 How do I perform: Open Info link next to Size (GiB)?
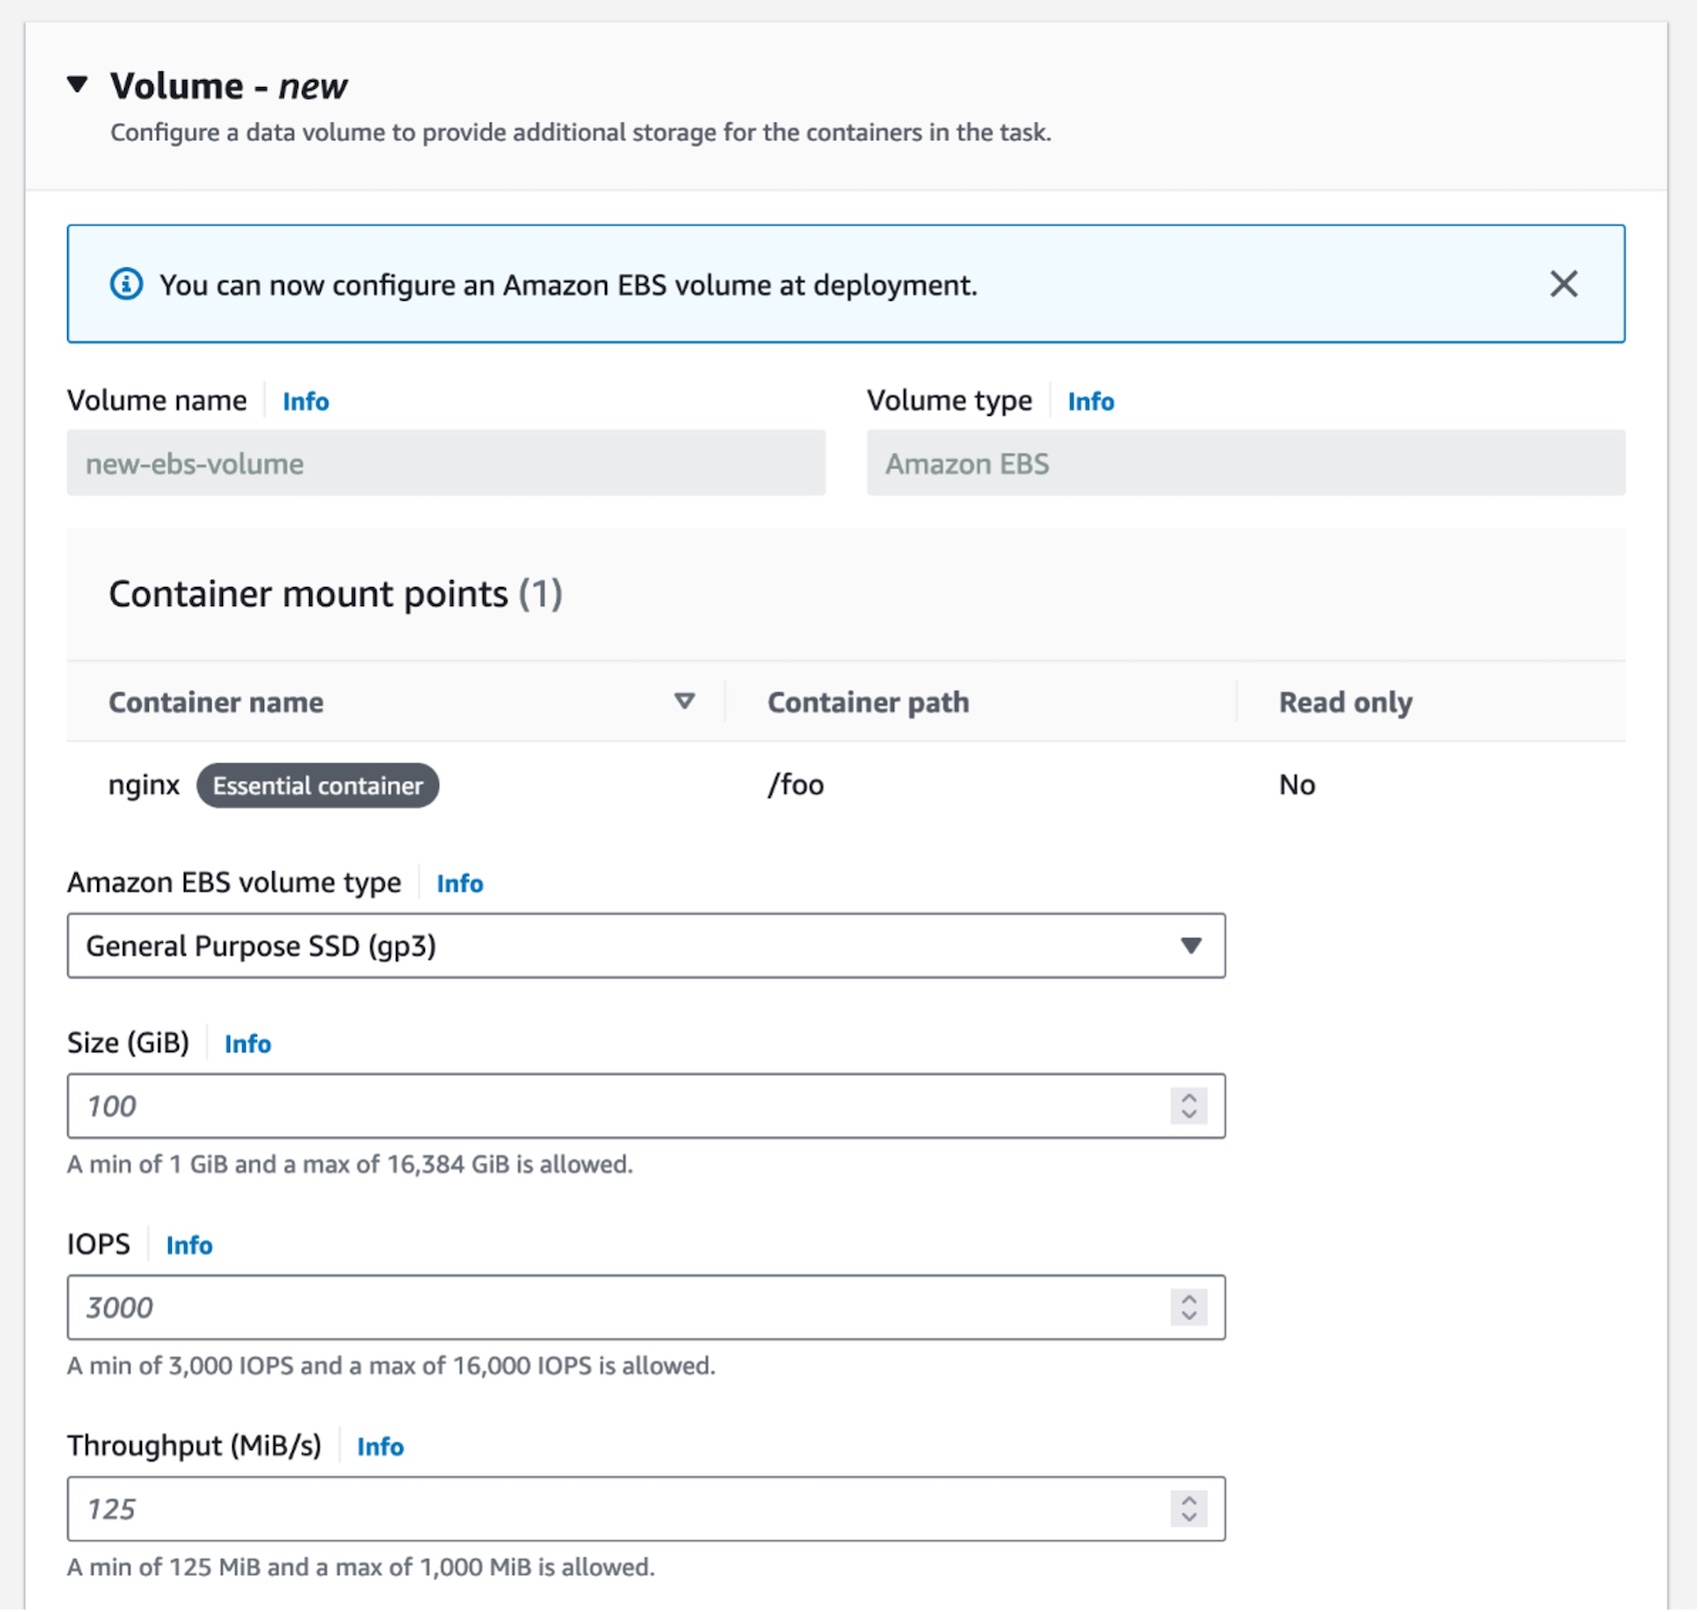click(247, 1043)
